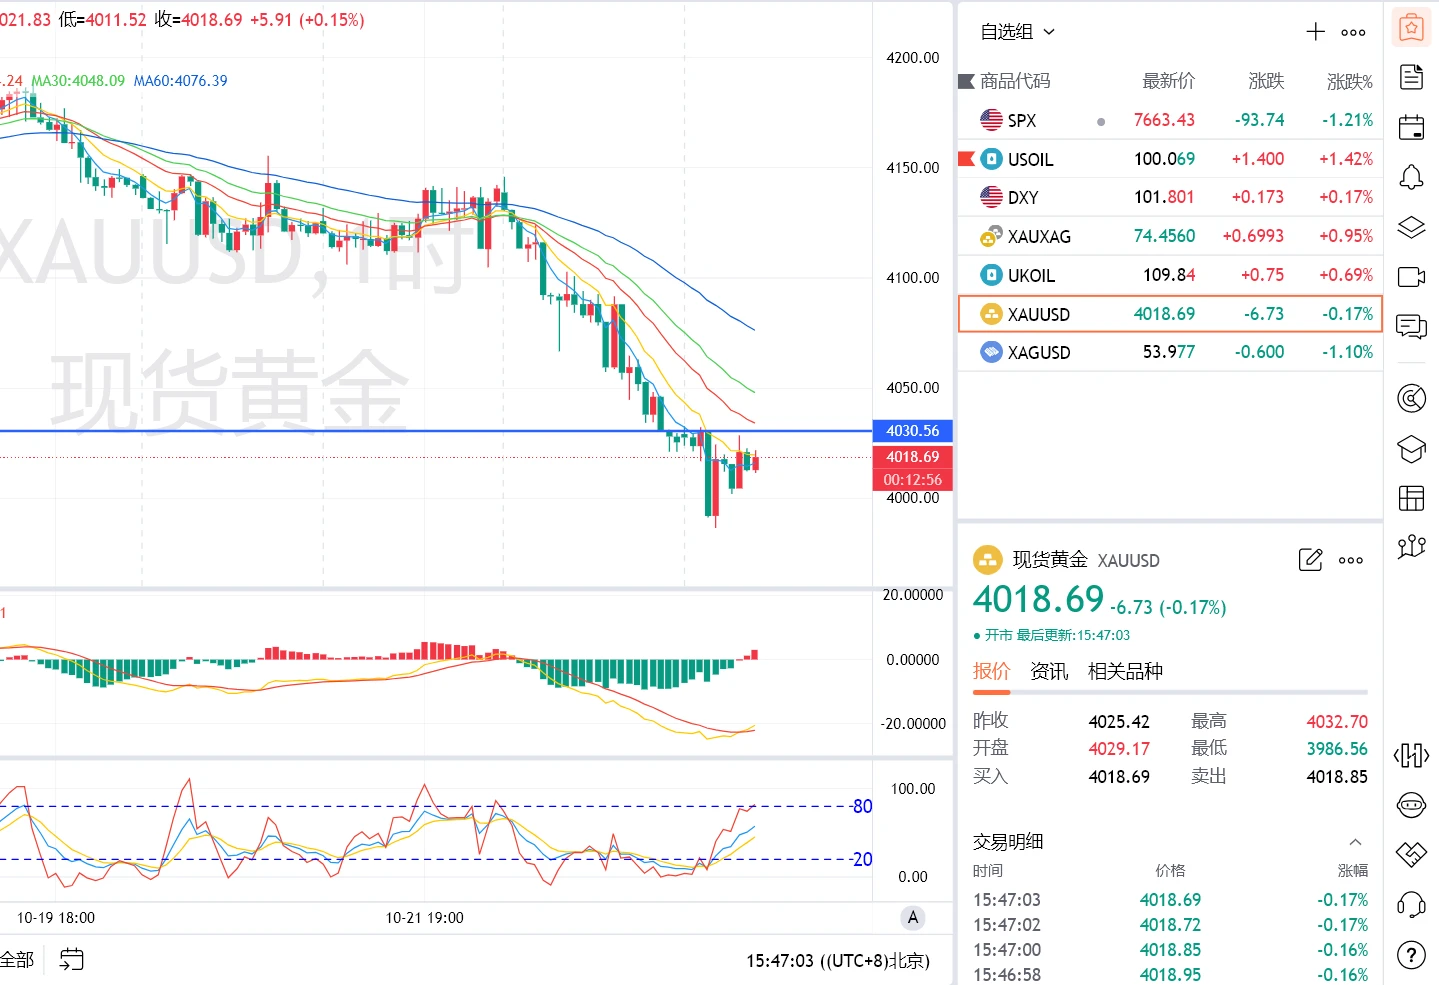Image resolution: width=1439 pixels, height=985 pixels.
Task: Click the layers stack sidebar icon
Action: [x=1411, y=227]
